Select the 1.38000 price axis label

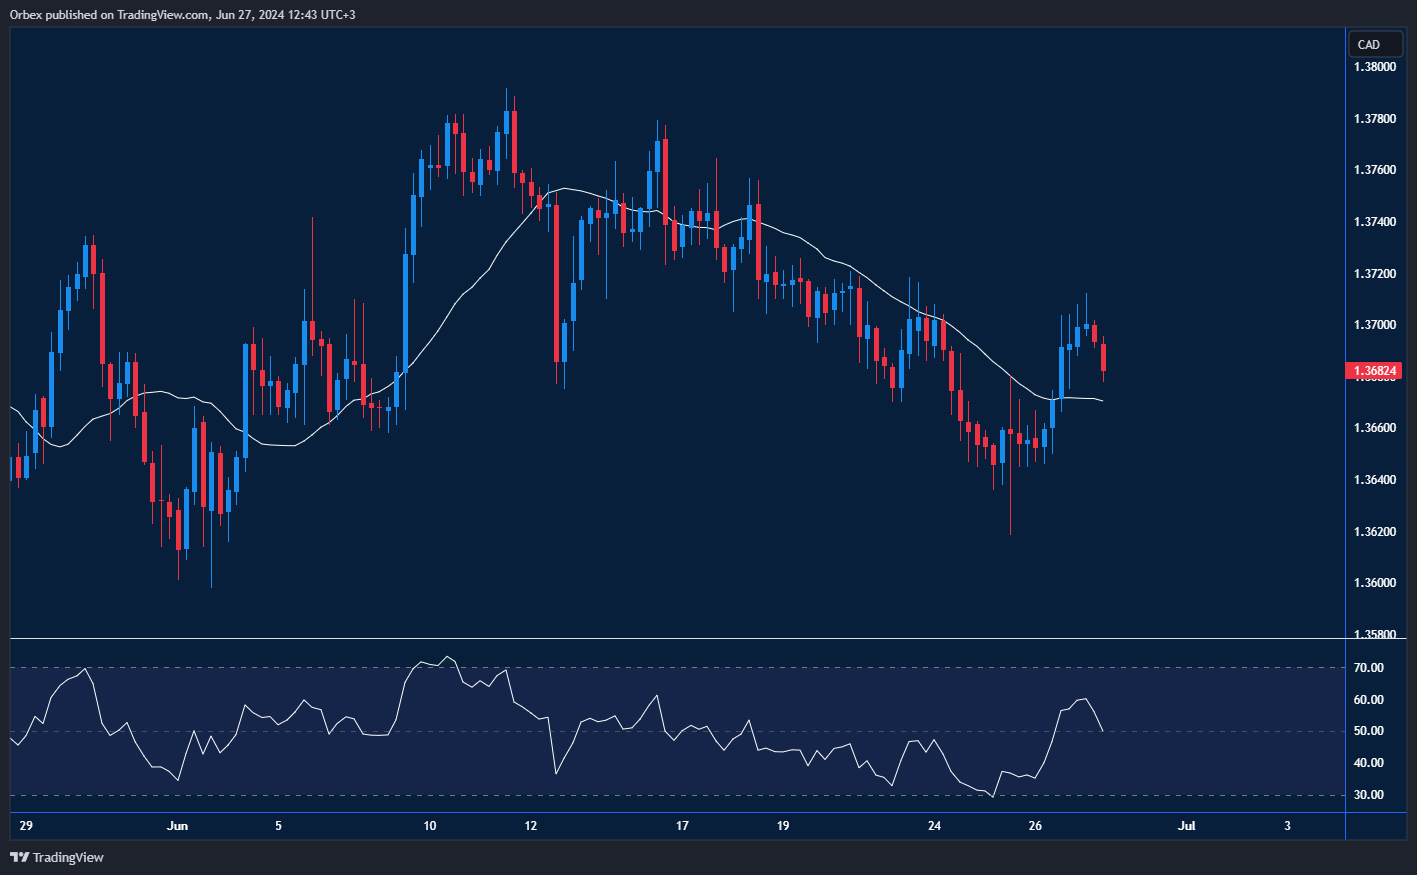1375,67
